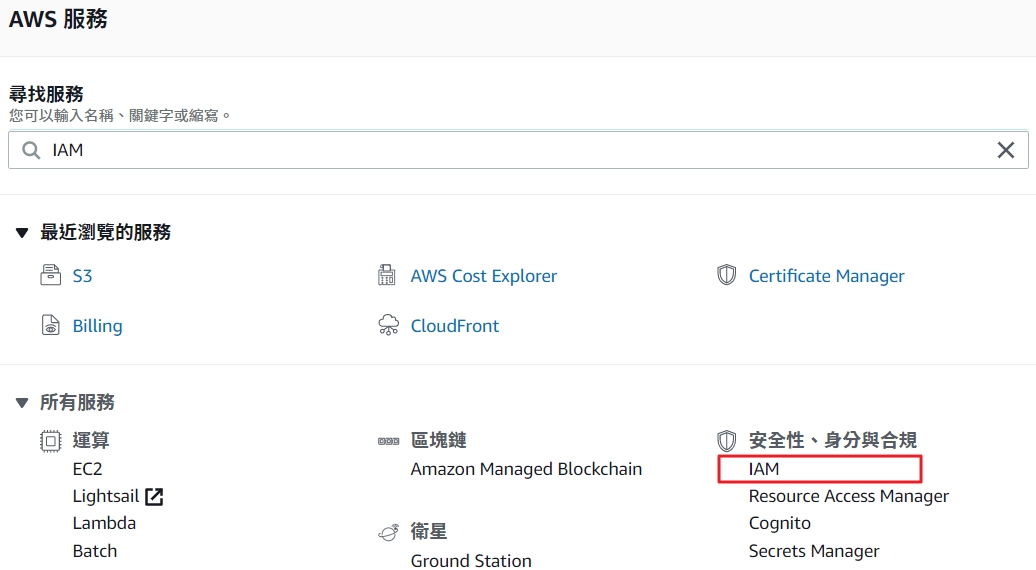Image resolution: width=1036 pixels, height=570 pixels.
Task: Open Lambda service
Action: (x=104, y=523)
